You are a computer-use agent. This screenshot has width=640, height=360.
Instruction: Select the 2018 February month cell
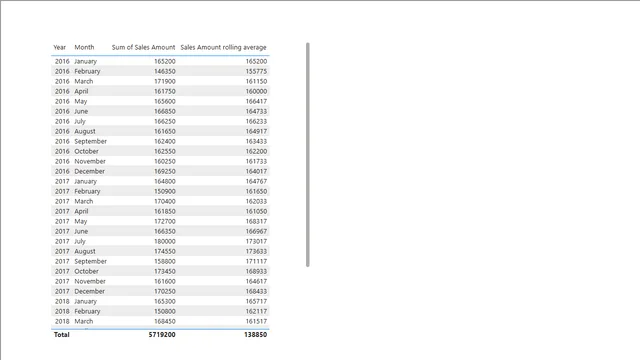[87, 311]
